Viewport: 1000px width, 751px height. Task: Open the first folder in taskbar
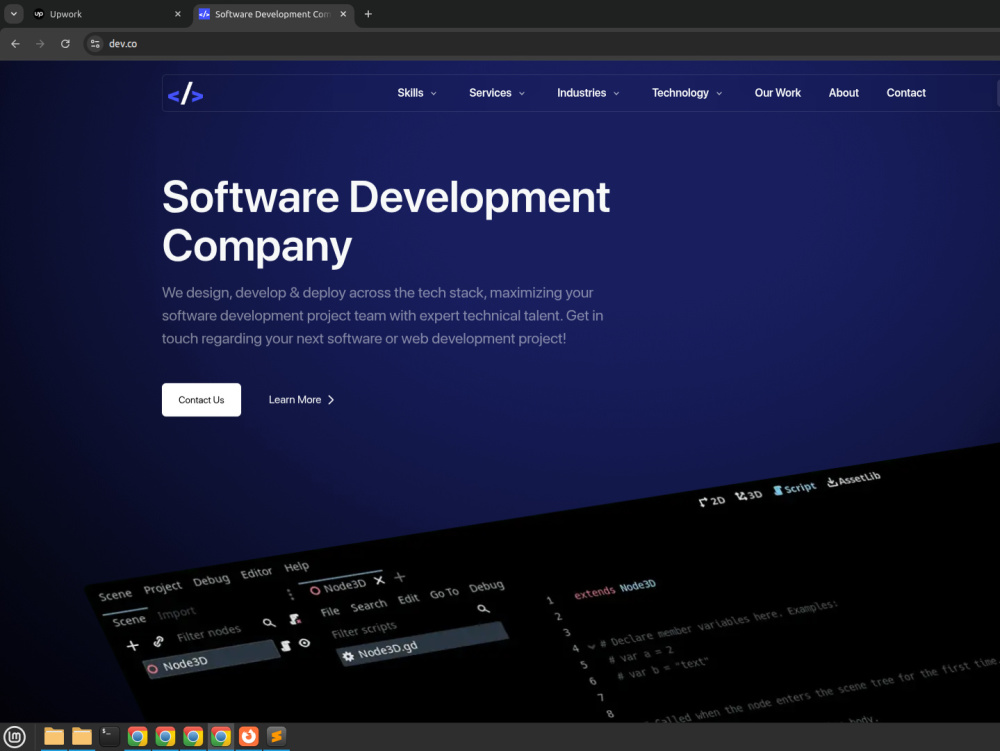[x=54, y=737]
